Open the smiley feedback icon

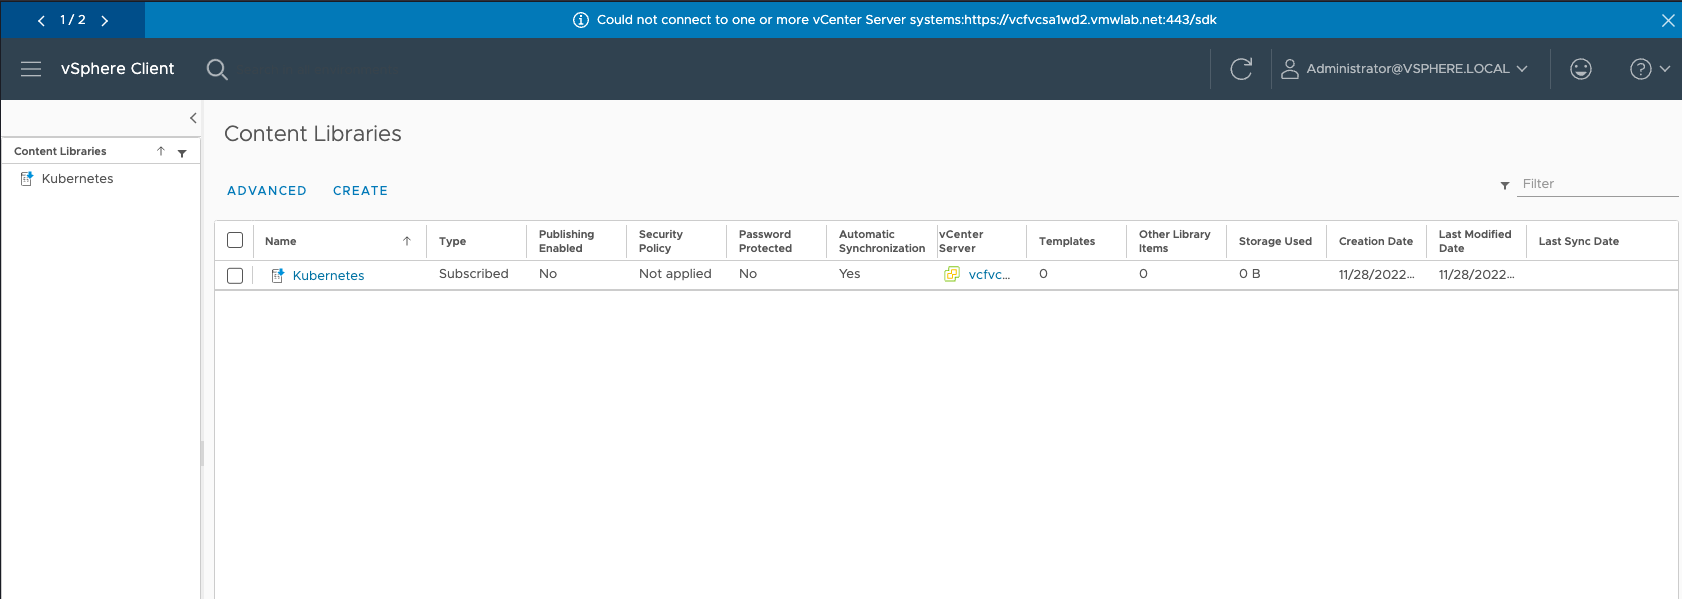(x=1581, y=69)
